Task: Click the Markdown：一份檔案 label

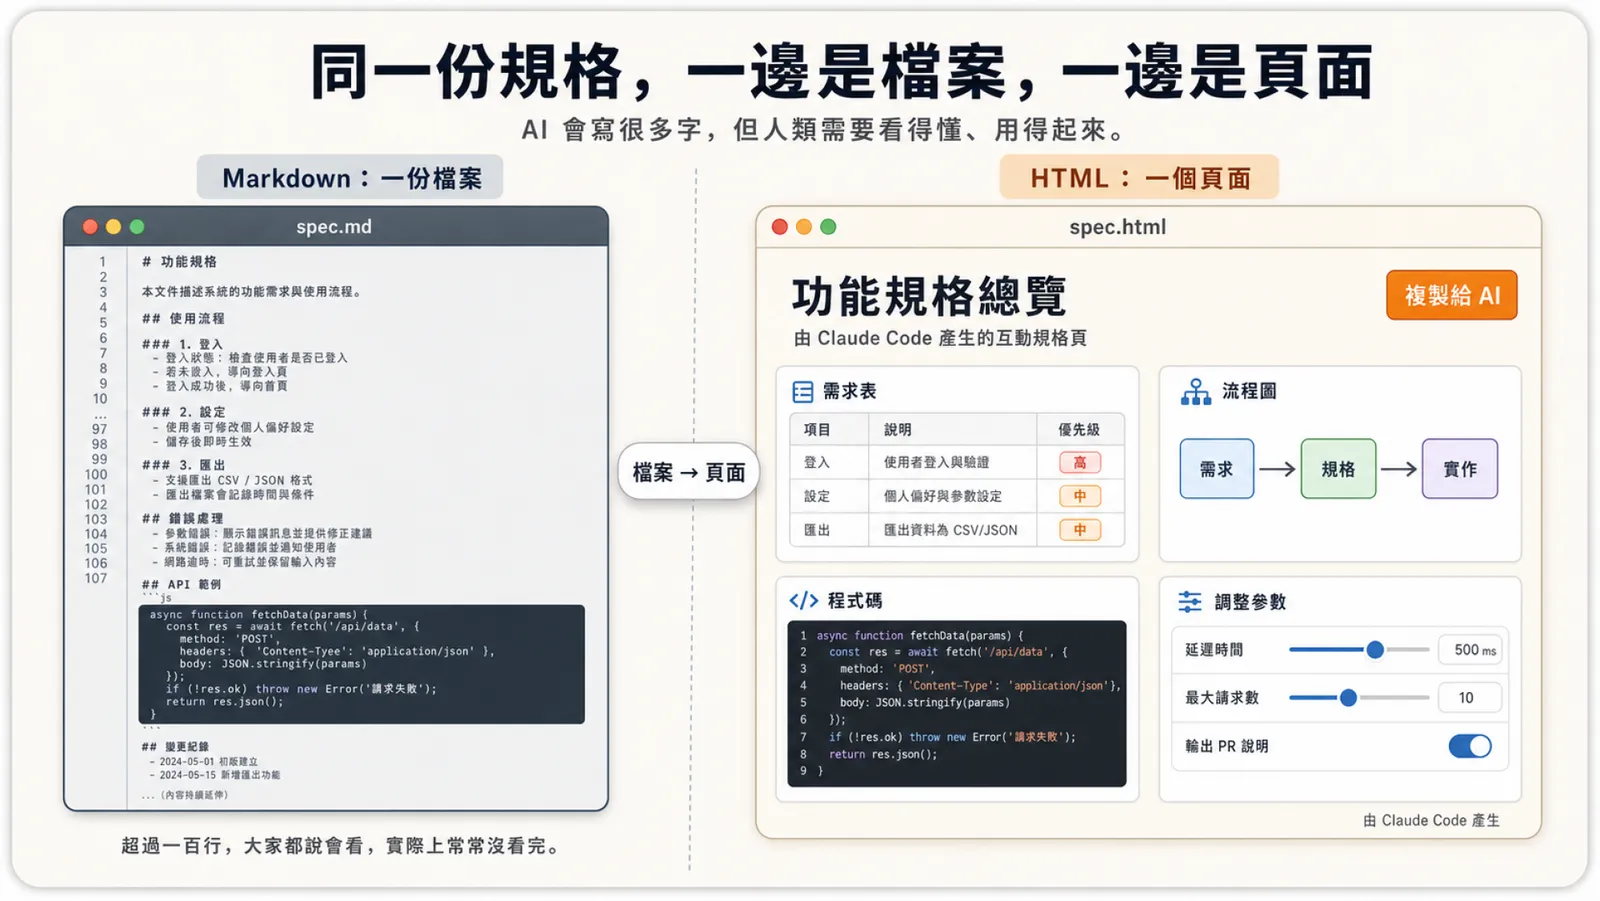Action: [x=350, y=178]
